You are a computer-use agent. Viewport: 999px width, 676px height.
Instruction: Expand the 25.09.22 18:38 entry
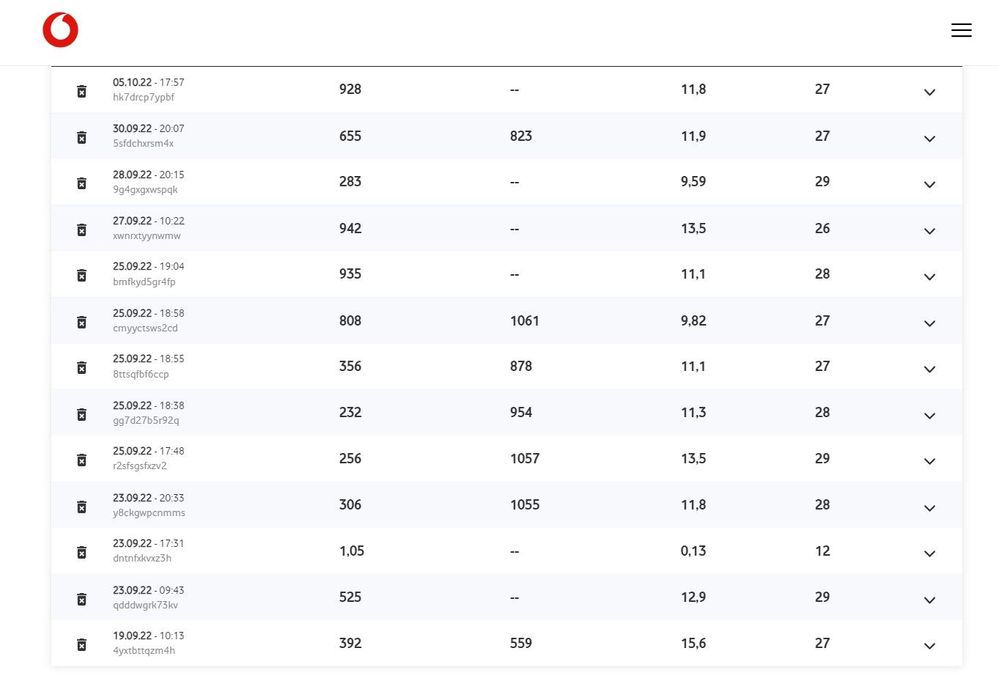coord(929,415)
